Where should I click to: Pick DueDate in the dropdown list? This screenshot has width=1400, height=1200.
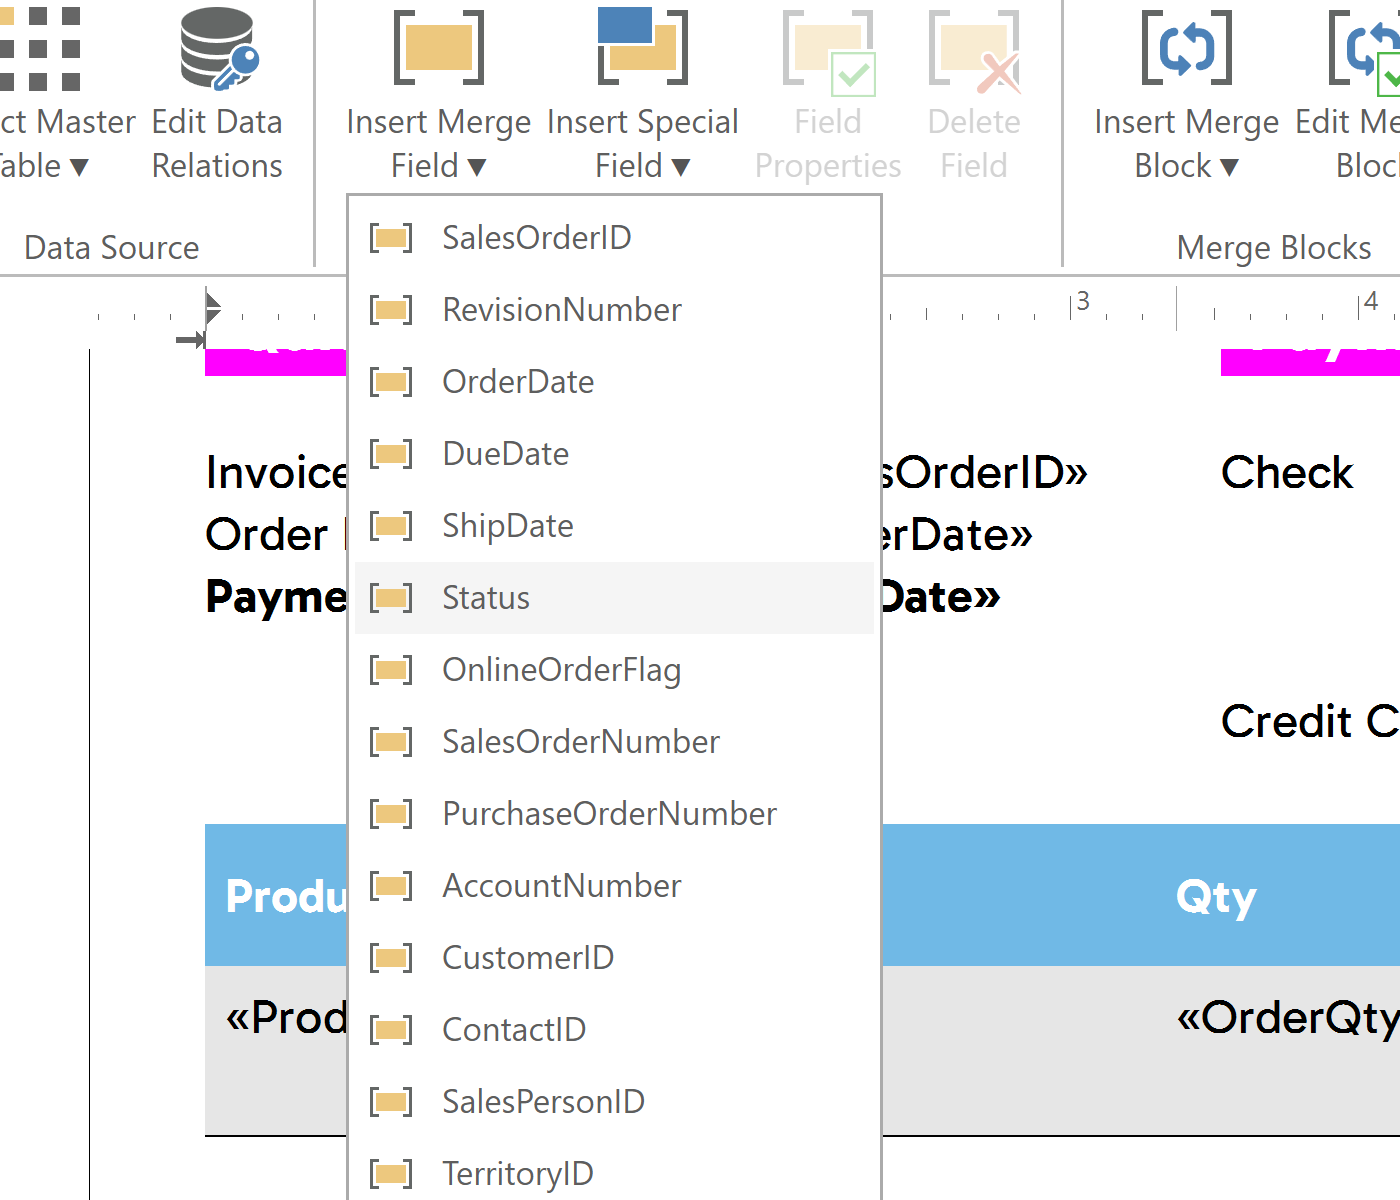click(x=614, y=454)
